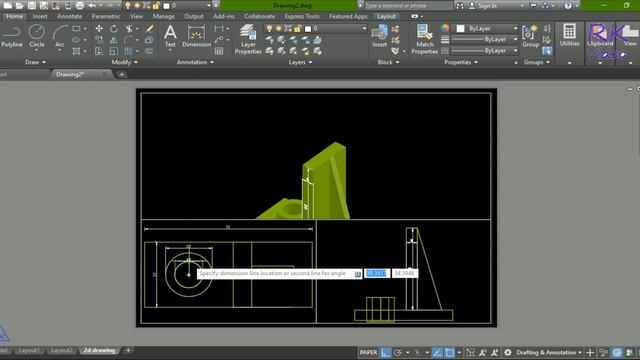
Task: Expand the Properties panel
Action: click(461, 62)
